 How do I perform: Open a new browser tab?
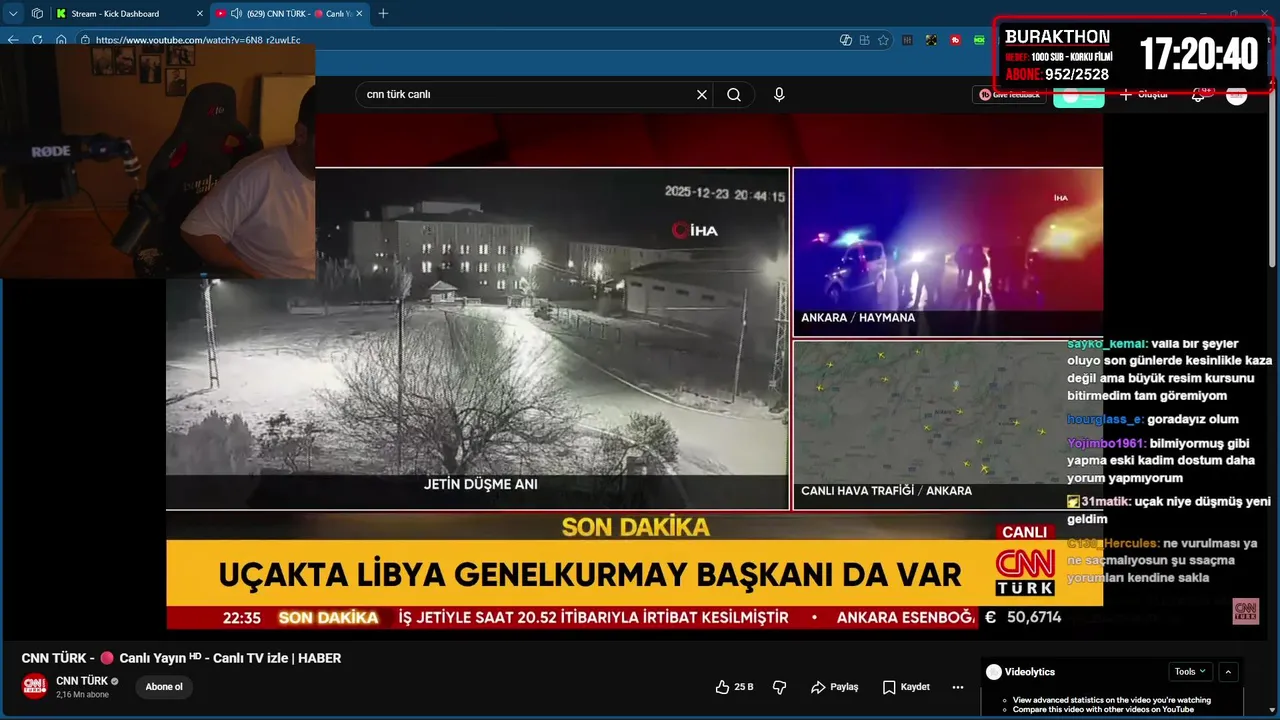[383, 14]
